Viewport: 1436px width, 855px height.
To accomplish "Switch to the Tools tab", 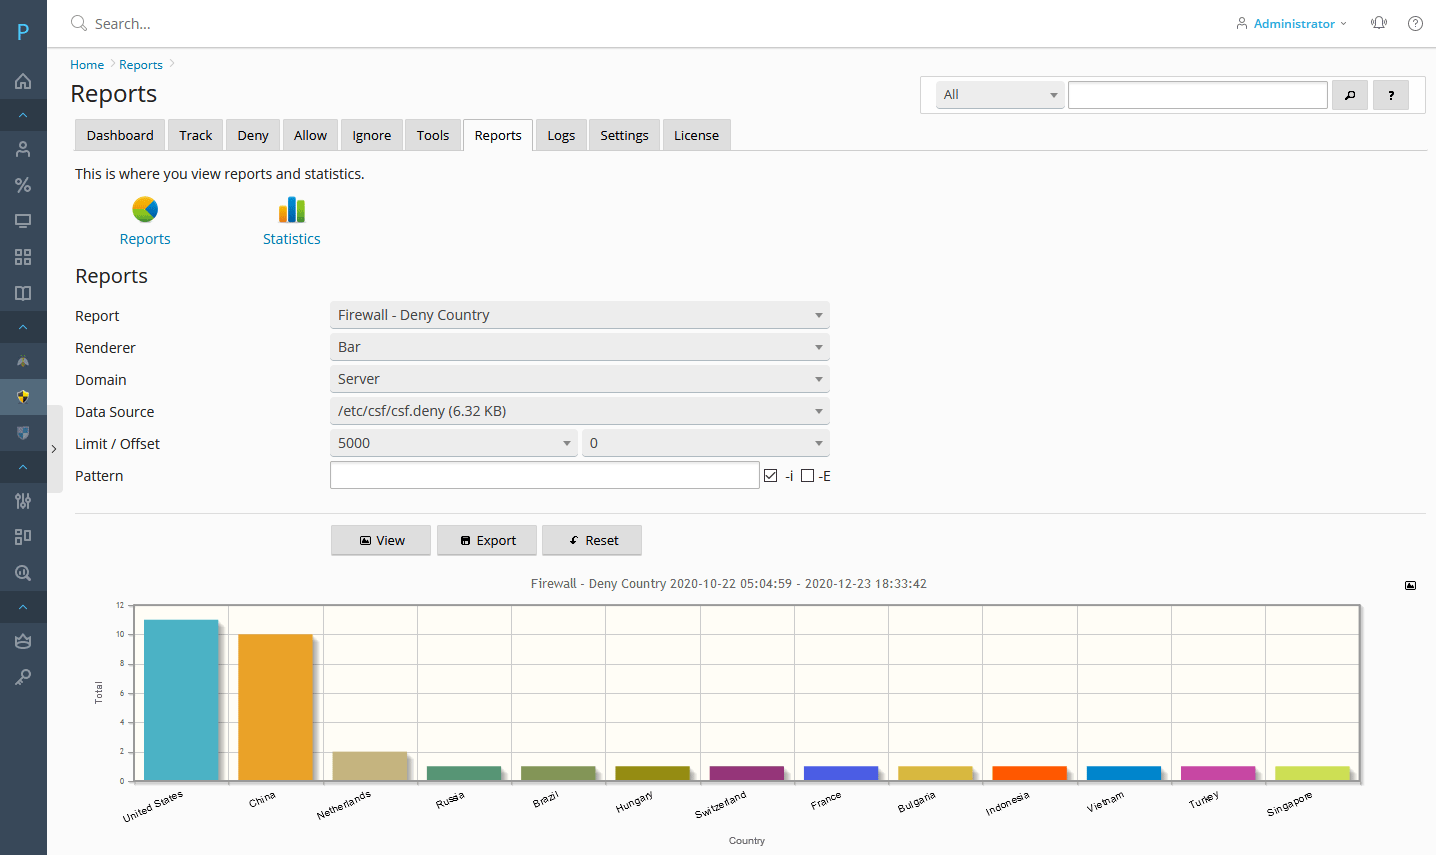I will 433,135.
